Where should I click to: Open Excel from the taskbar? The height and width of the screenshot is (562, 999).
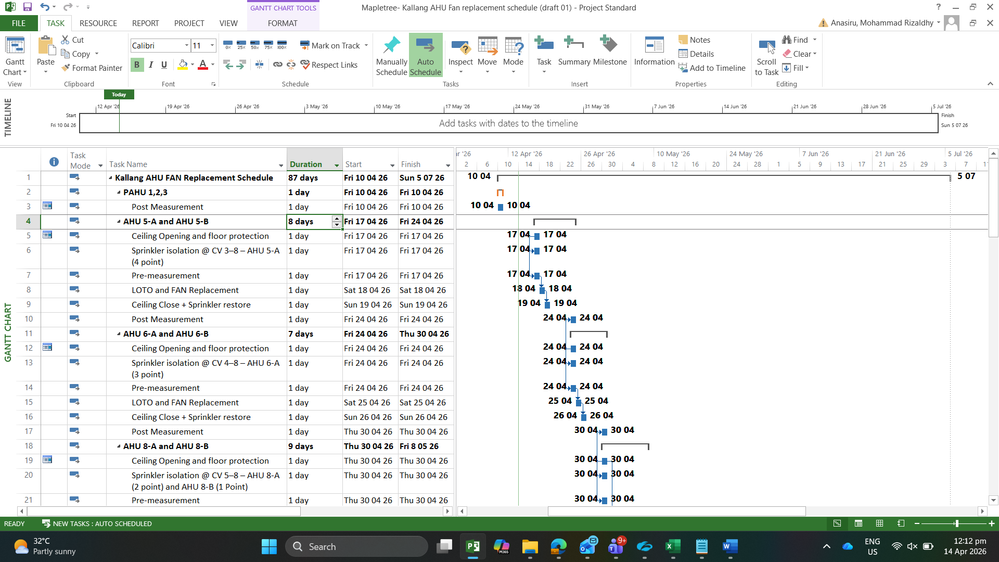point(672,546)
